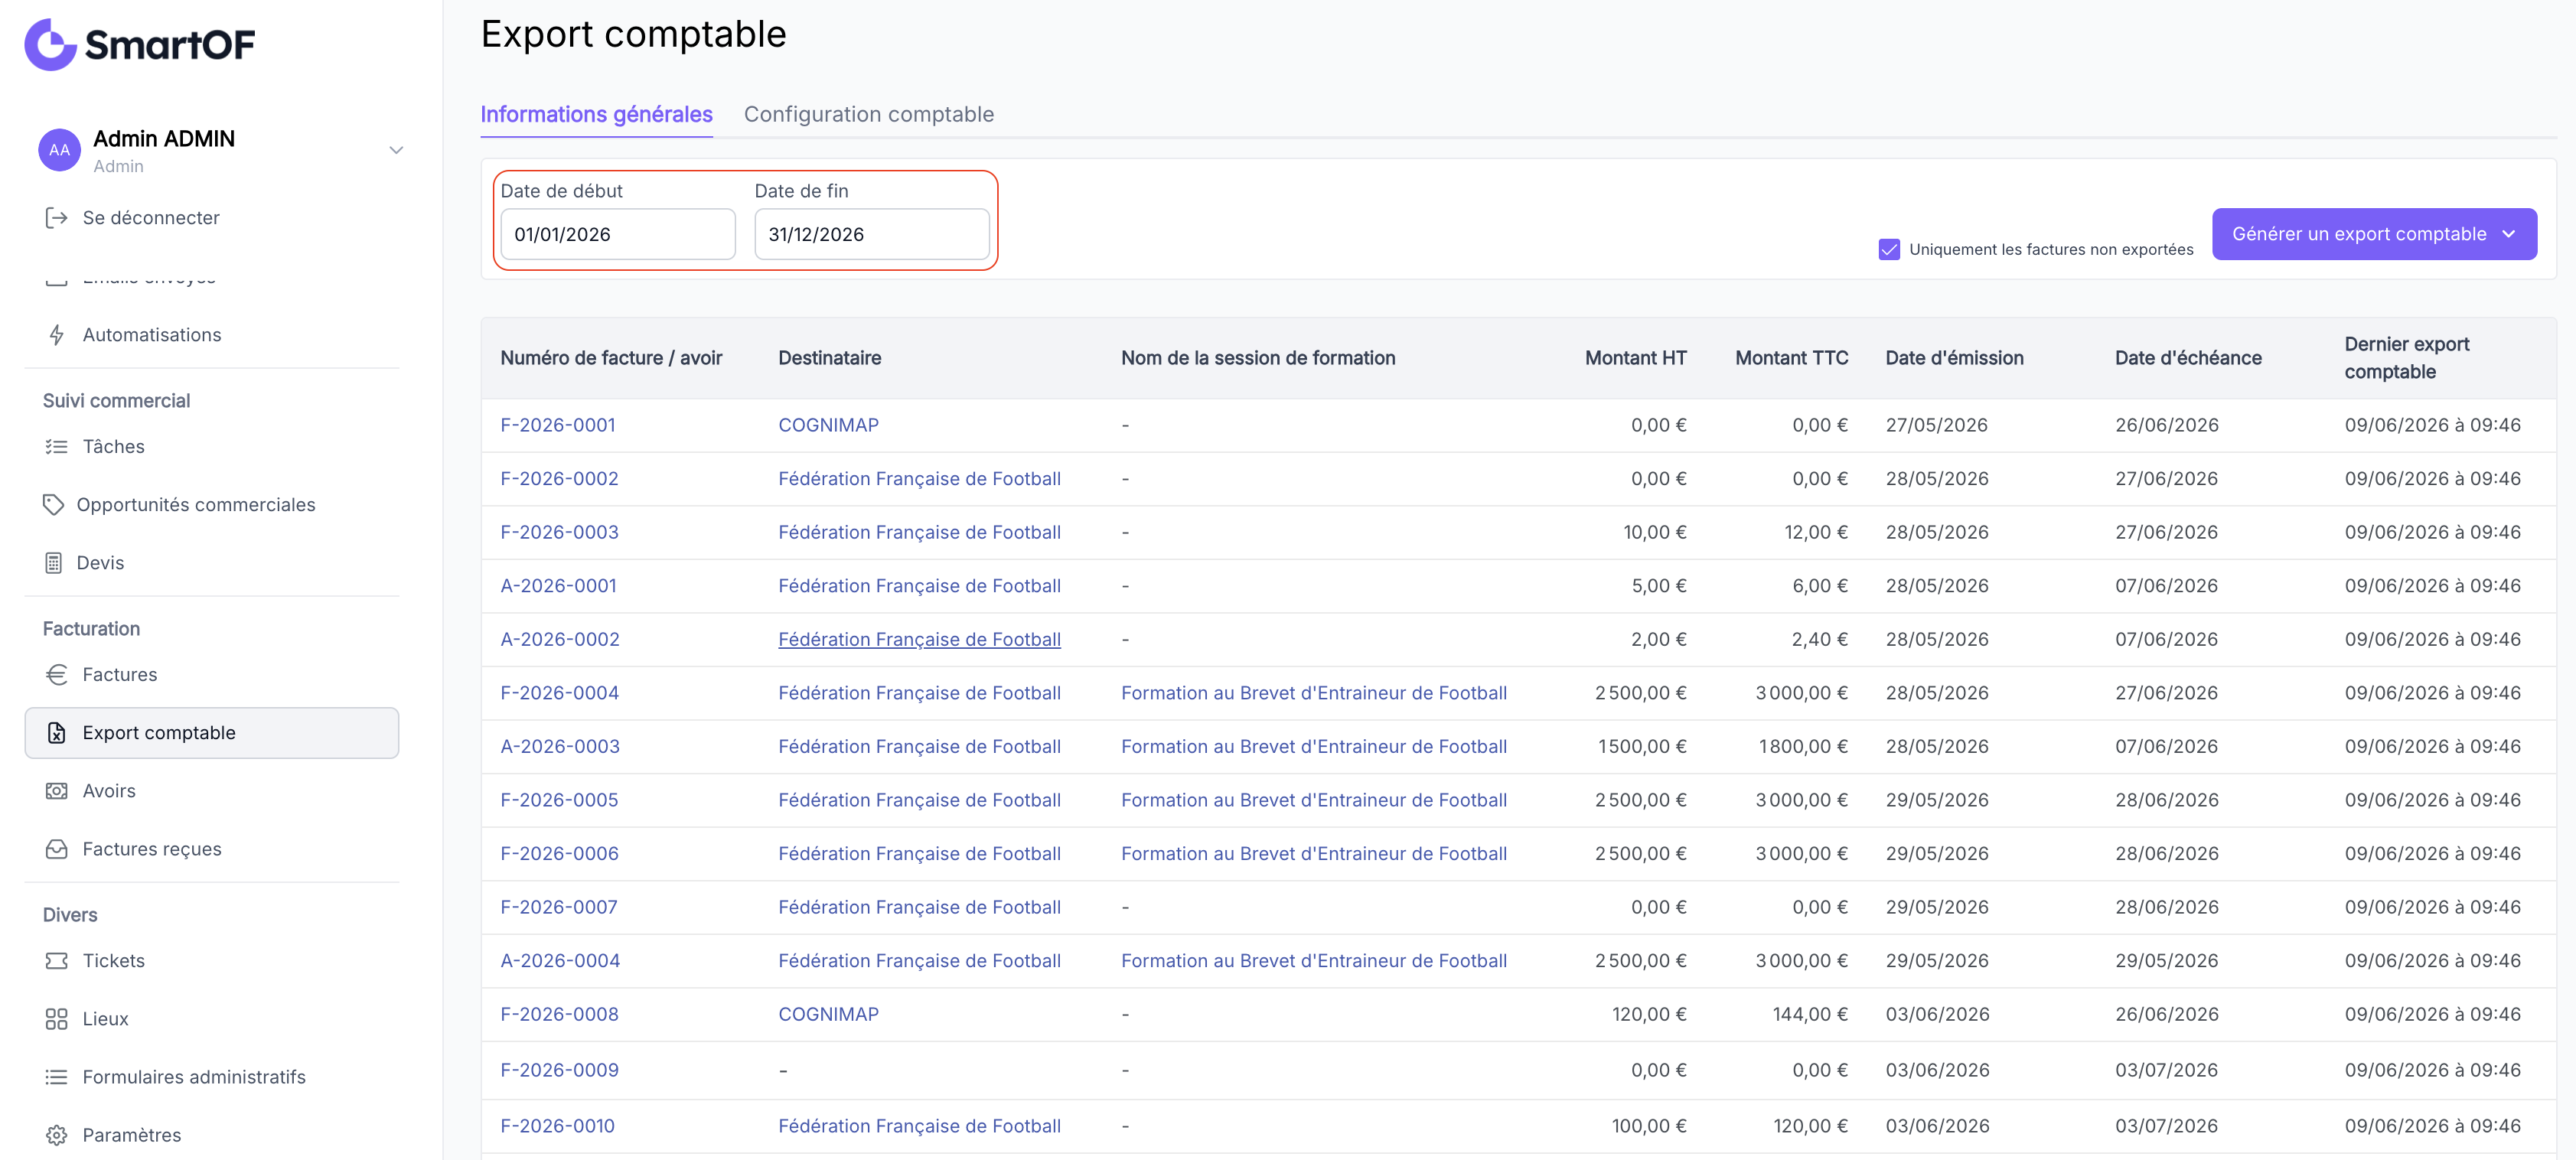Select the Informations générales tab

[x=596, y=114]
